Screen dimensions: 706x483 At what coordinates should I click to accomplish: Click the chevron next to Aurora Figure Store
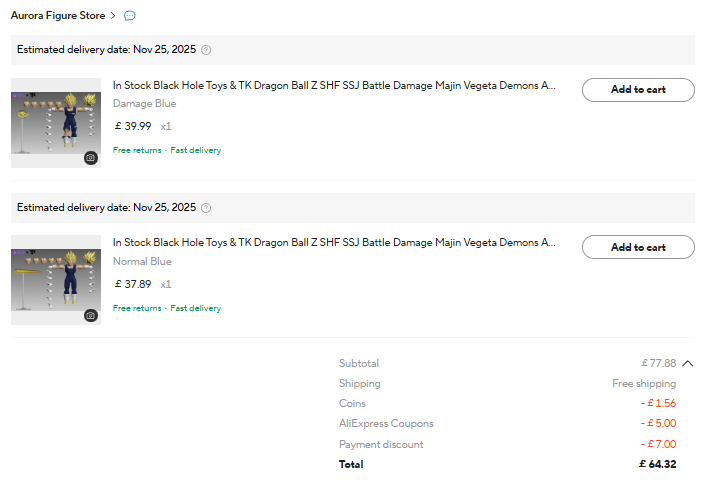113,16
